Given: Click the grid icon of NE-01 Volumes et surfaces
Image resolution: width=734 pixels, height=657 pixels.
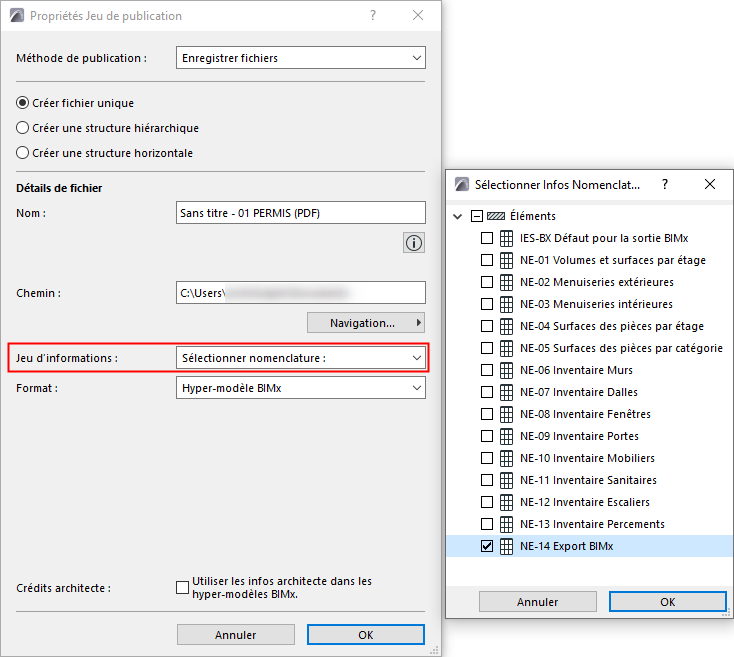Looking at the screenshot, I should tap(506, 260).
